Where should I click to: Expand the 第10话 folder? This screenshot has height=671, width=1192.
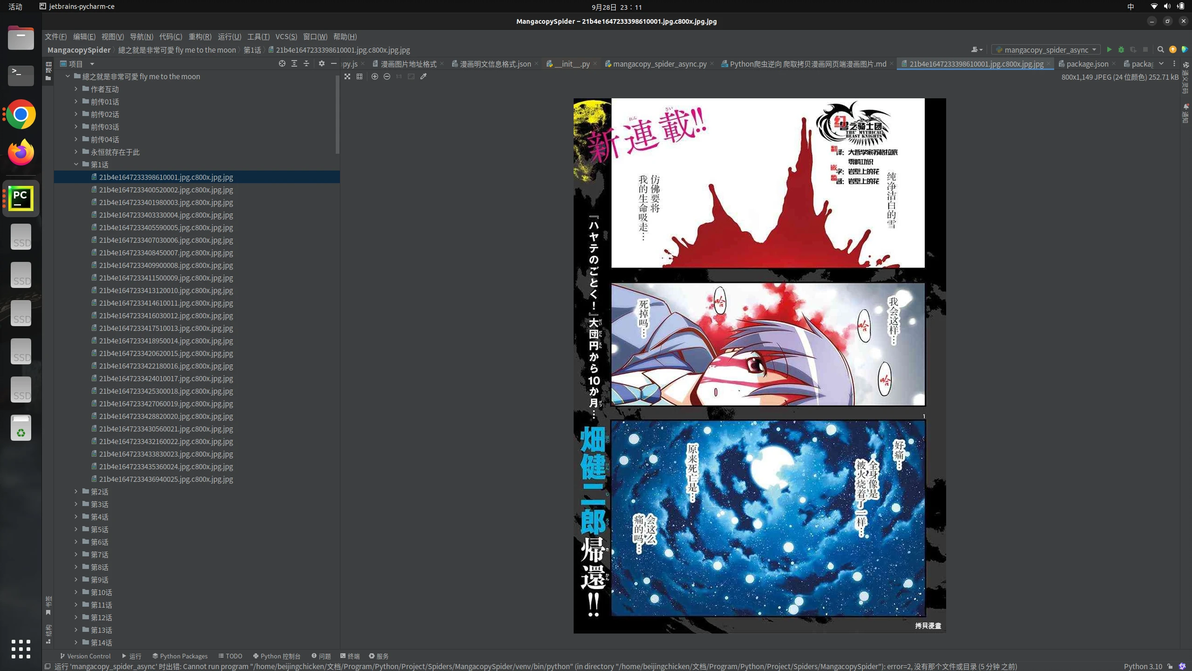[77, 592]
